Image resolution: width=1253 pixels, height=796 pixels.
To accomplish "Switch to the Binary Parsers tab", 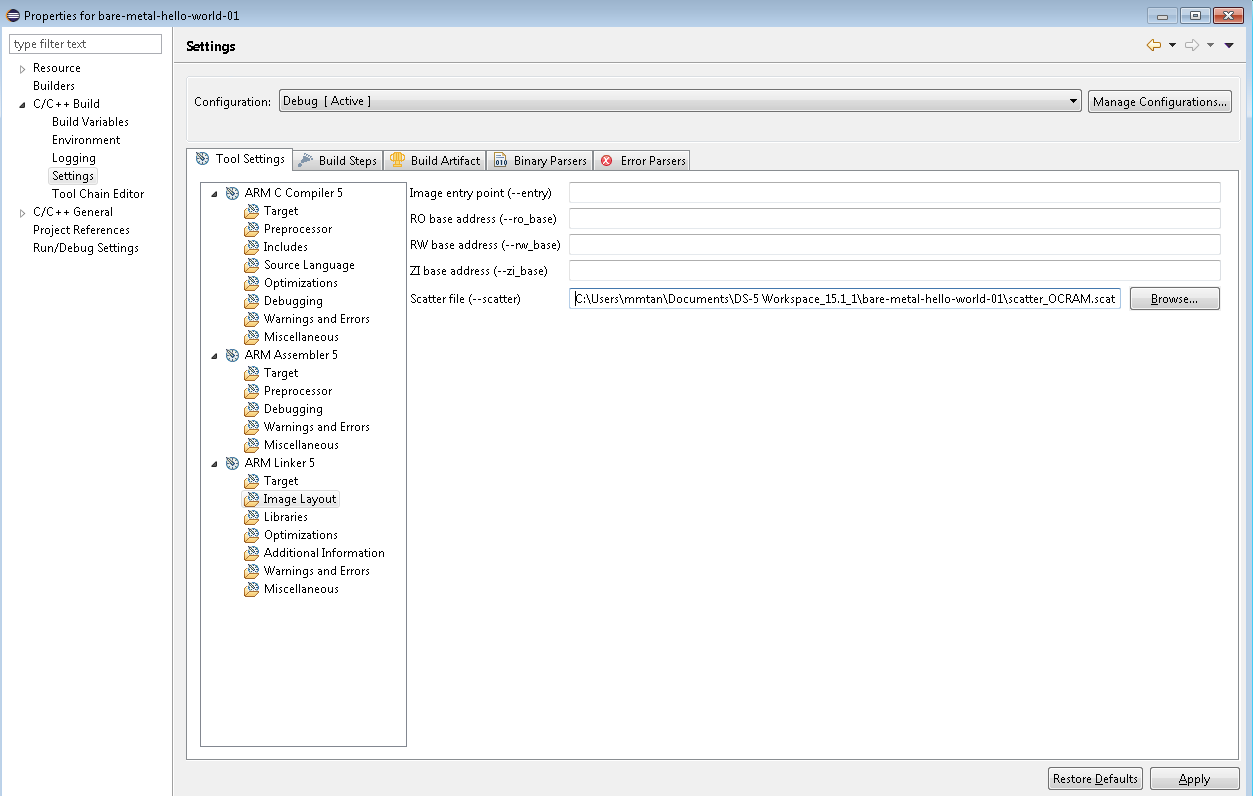I will [x=540, y=160].
